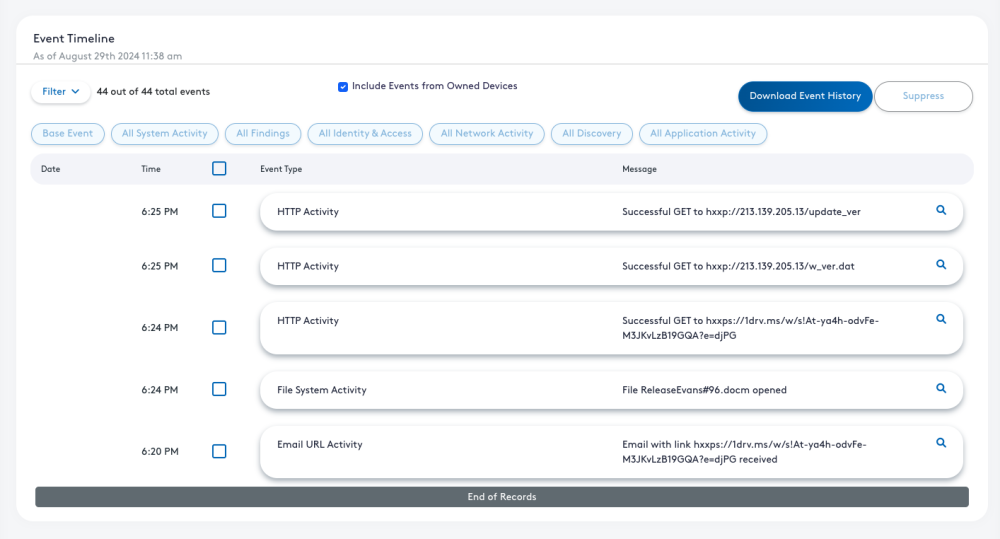
Task: Click message 'Successful GET to hxxp://213.139.205.13/w_ver.dat'
Action: point(739,266)
